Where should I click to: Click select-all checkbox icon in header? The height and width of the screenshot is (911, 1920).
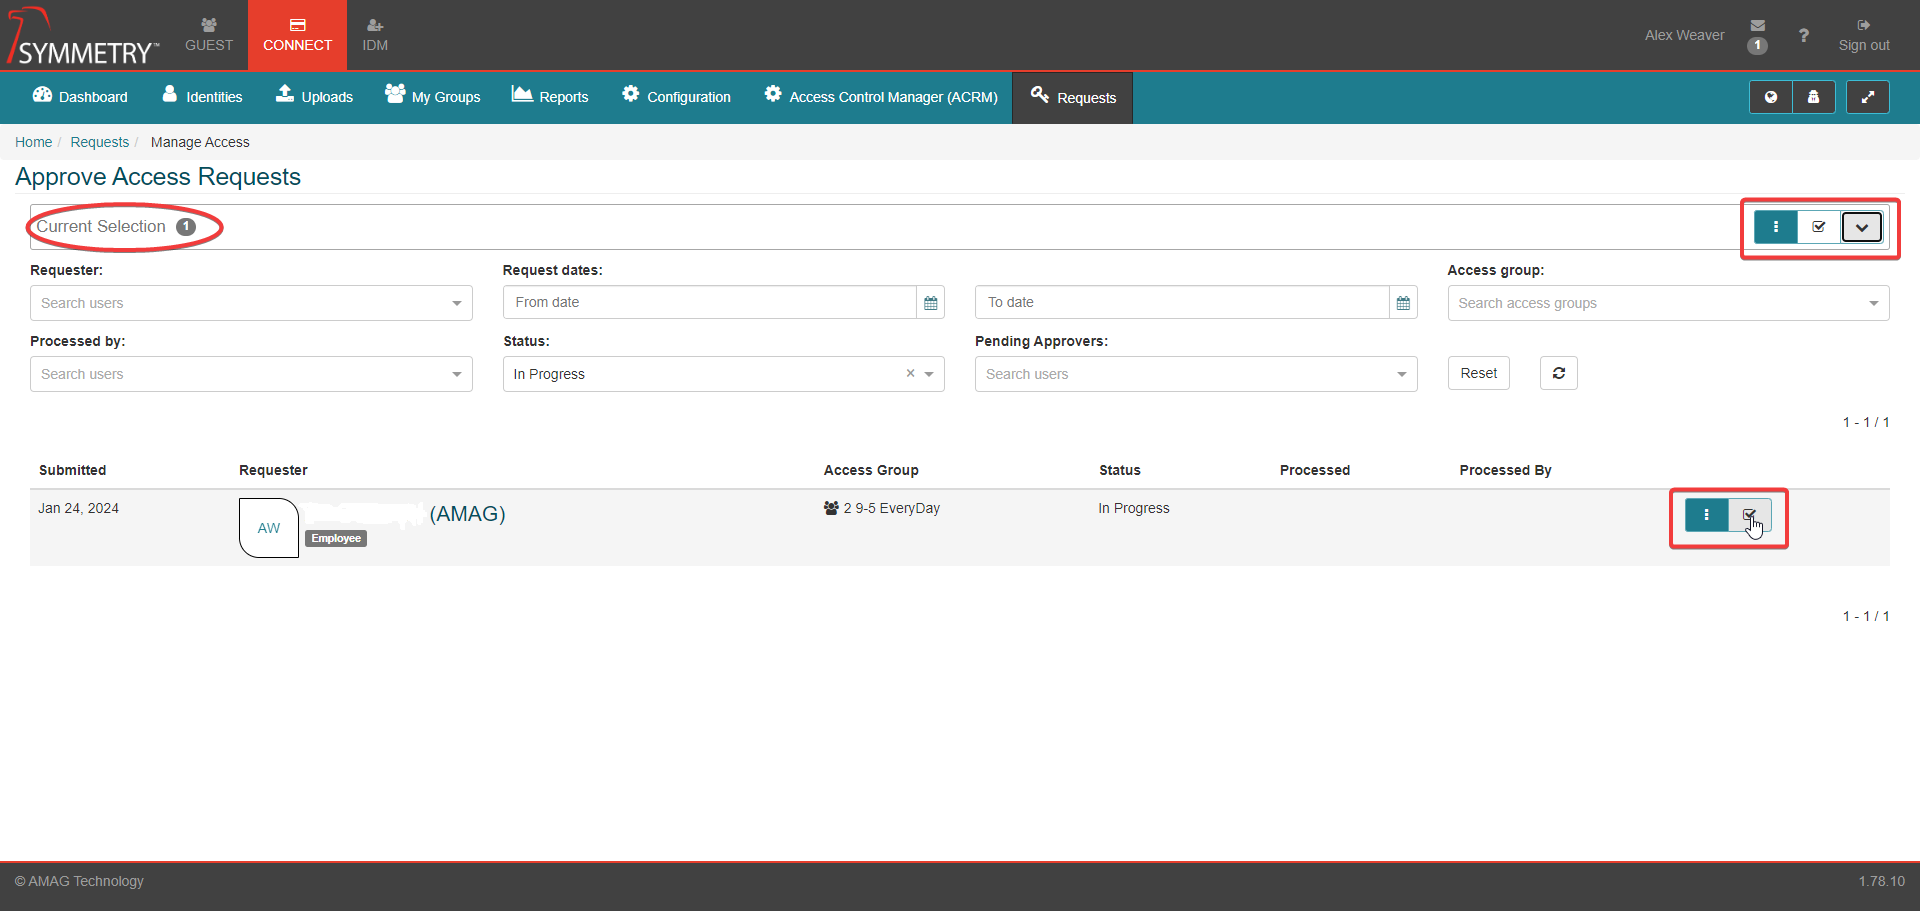coord(1819,227)
